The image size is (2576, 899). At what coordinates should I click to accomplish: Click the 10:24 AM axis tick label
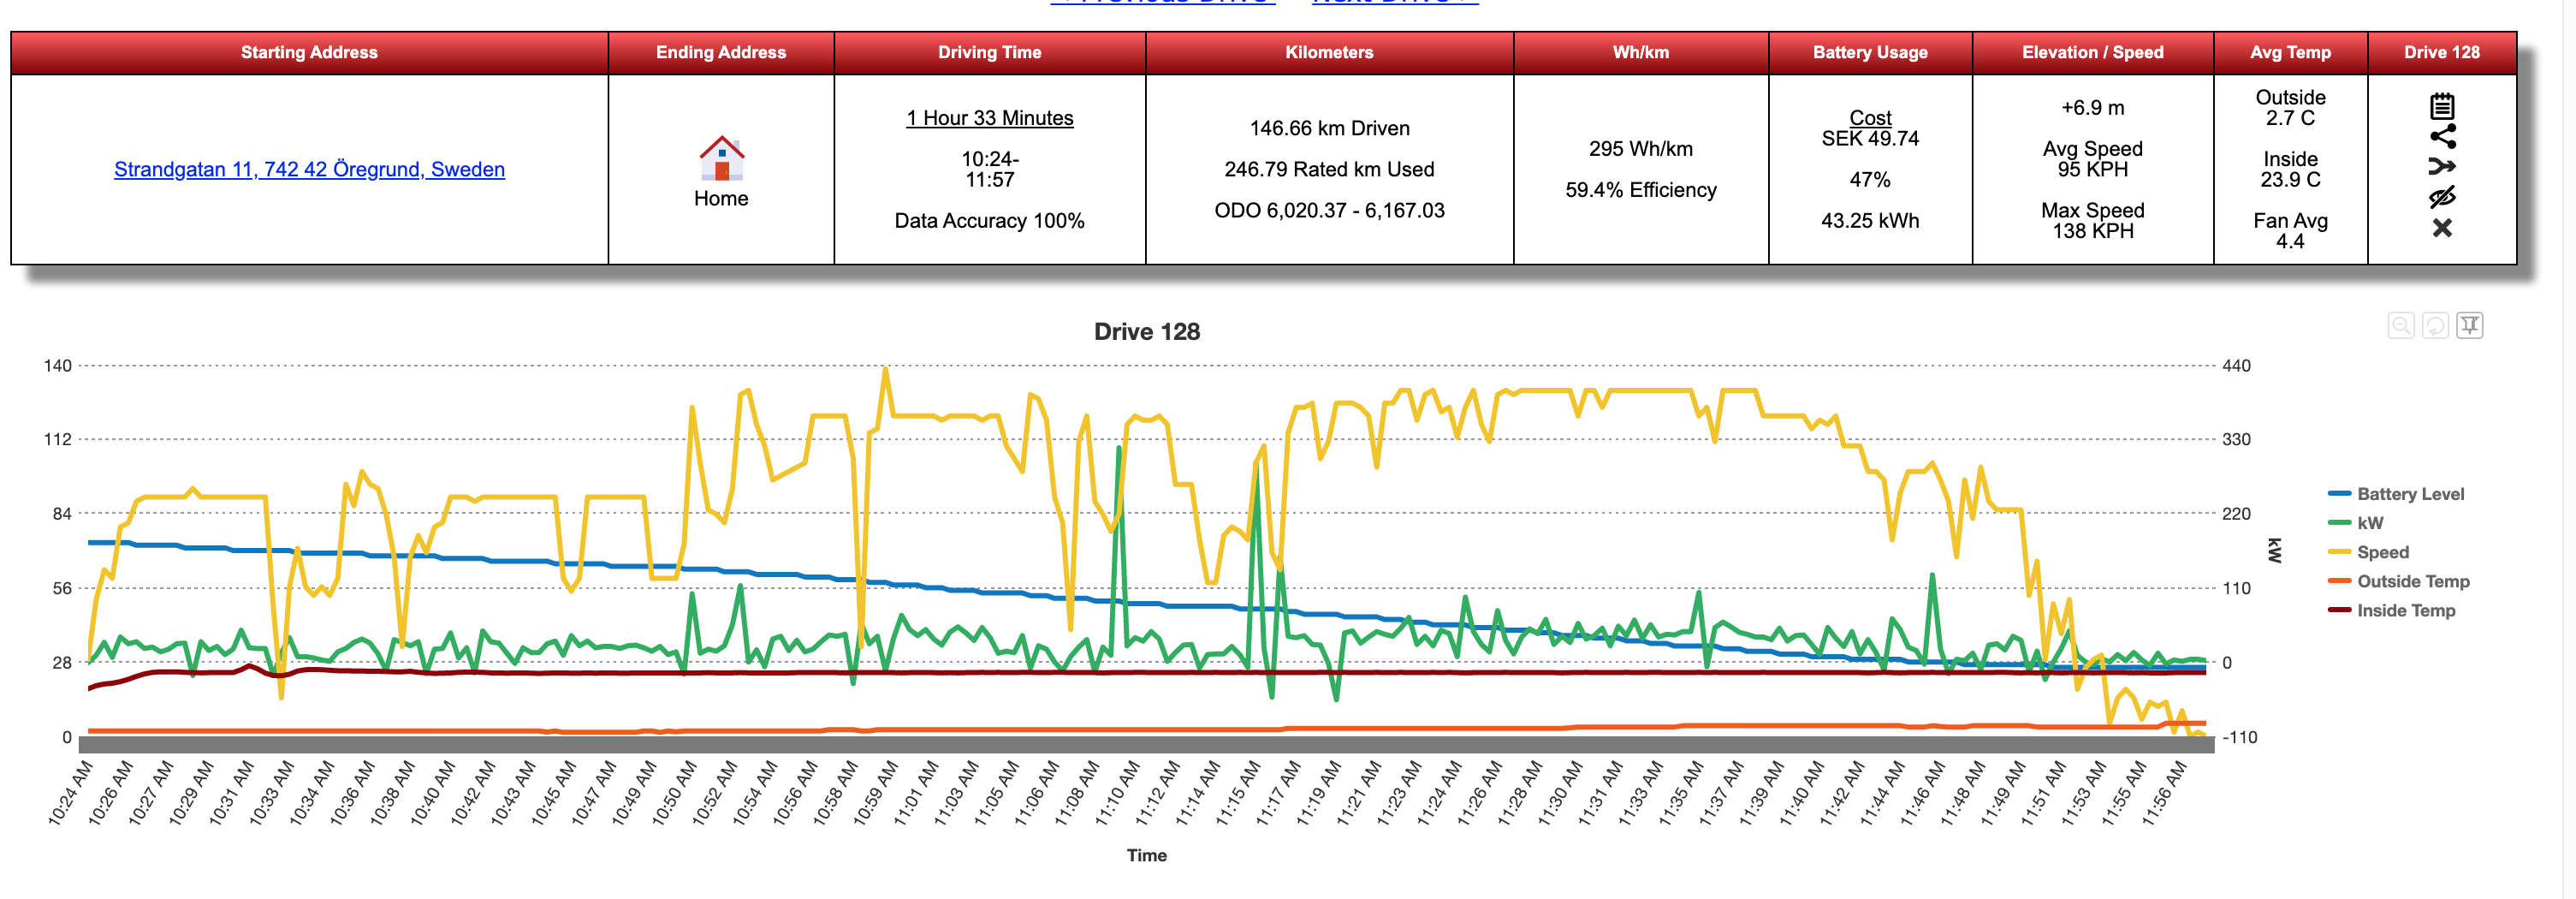coord(70,793)
